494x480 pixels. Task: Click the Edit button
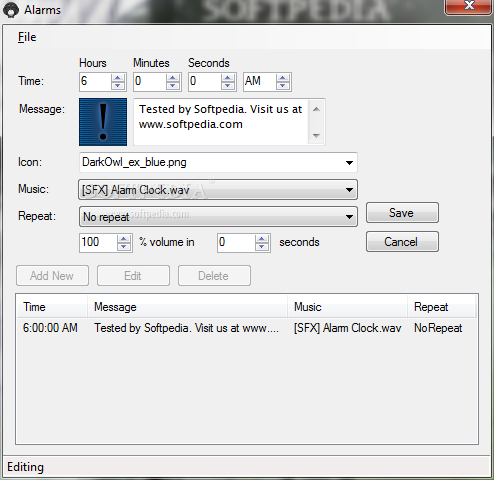(133, 276)
